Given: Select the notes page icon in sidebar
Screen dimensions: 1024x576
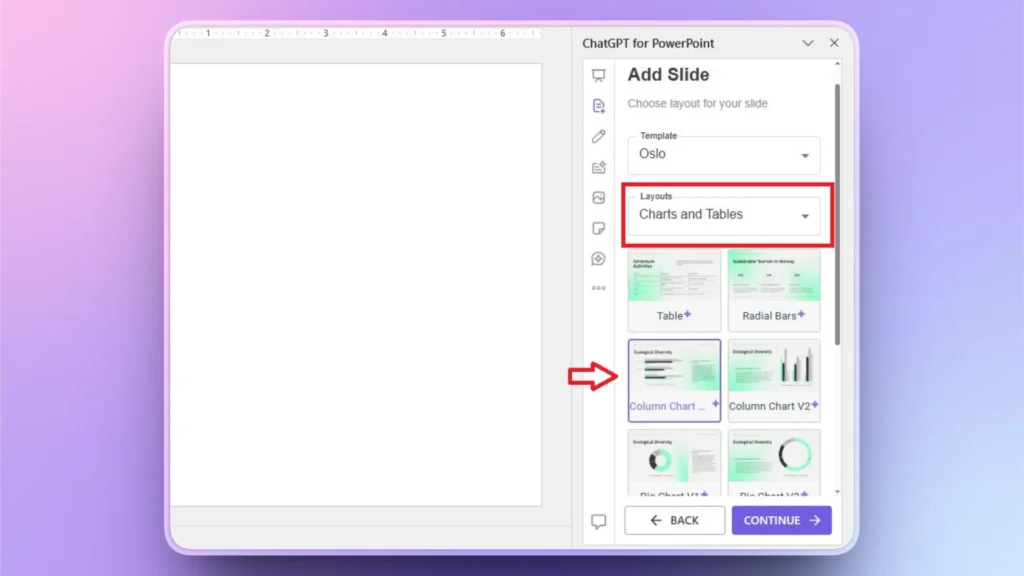Looking at the screenshot, I should click(599, 228).
